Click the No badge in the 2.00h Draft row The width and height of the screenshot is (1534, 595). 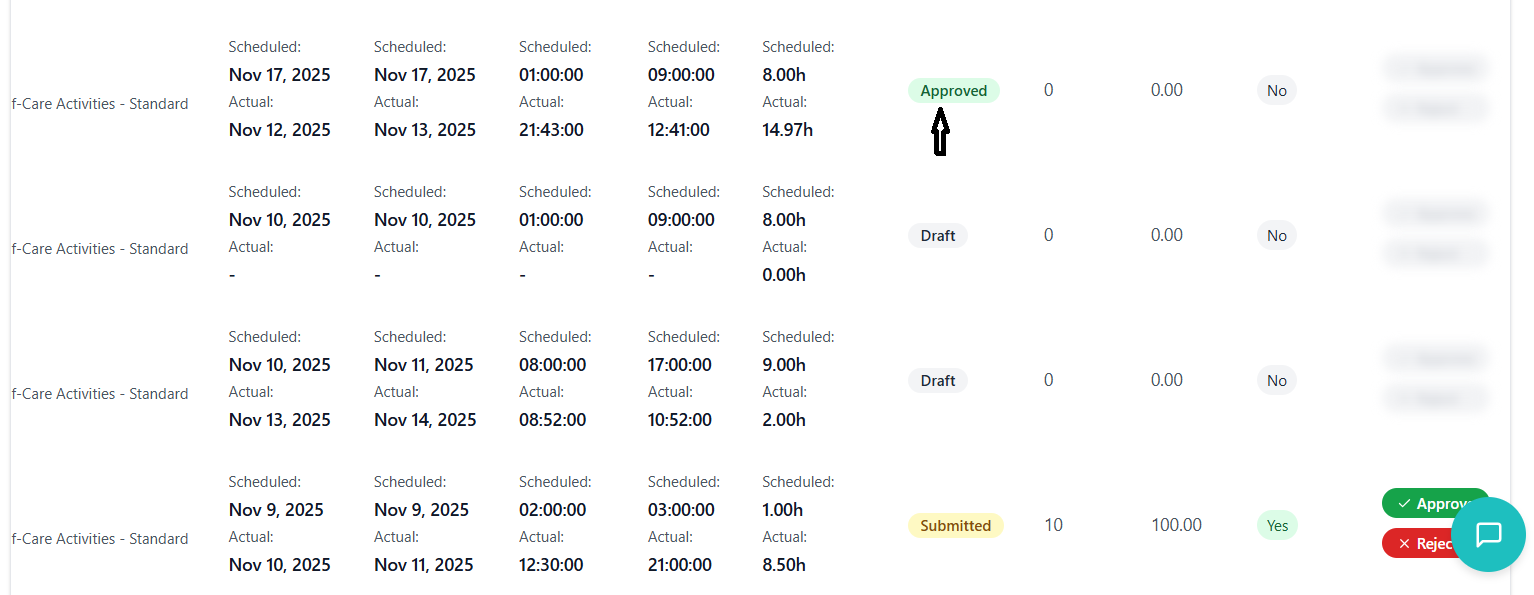(x=1276, y=381)
